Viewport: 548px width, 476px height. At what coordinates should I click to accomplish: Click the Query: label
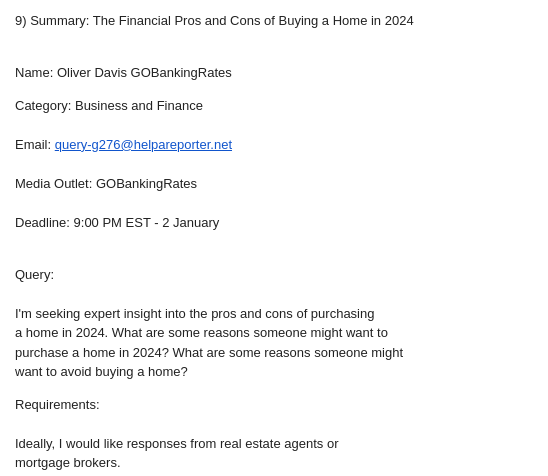tap(35, 275)
